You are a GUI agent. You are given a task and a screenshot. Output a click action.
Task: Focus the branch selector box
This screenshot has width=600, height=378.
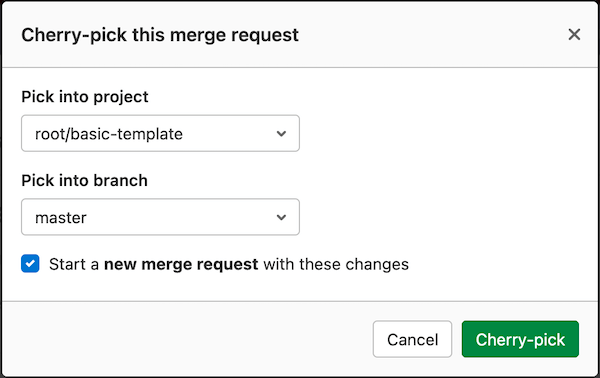[x=160, y=217]
